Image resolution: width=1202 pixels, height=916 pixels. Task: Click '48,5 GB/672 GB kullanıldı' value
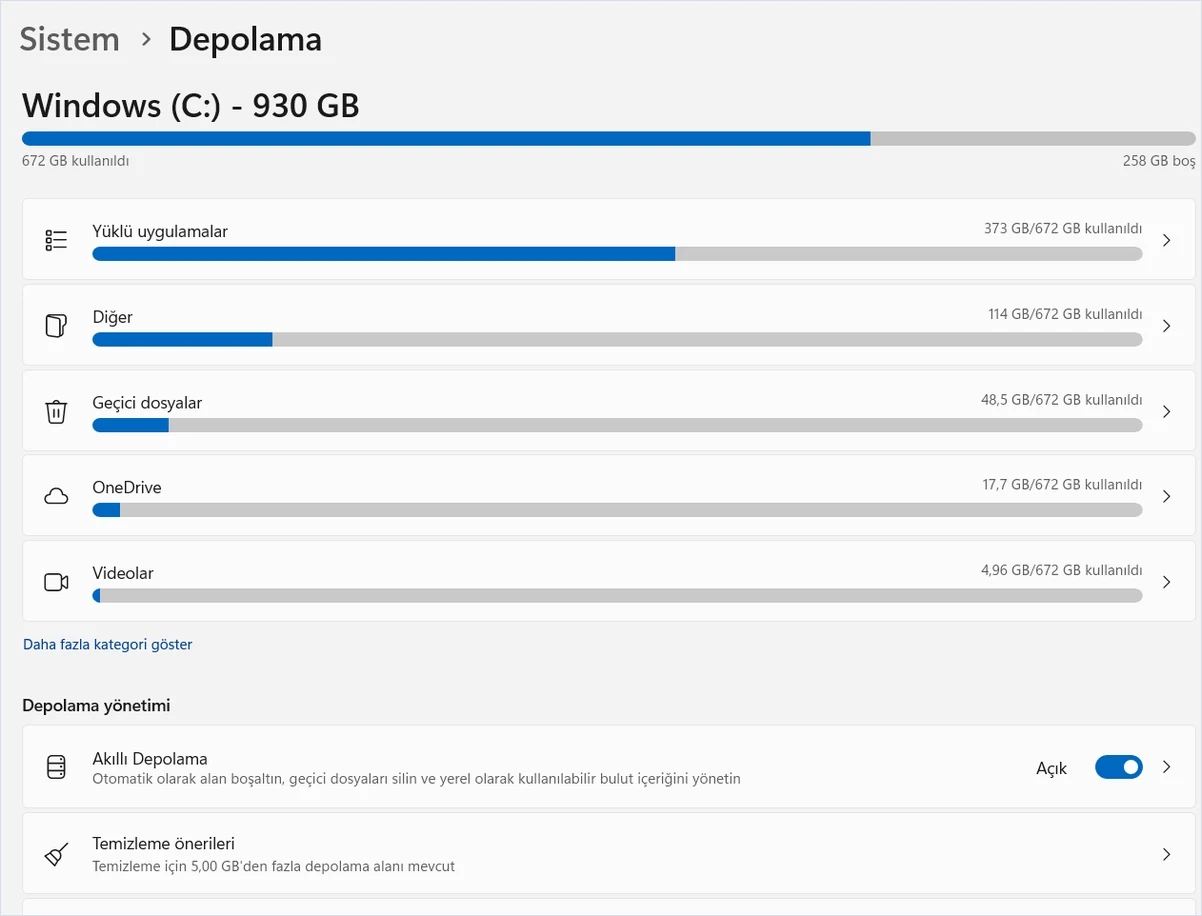[x=1062, y=400]
